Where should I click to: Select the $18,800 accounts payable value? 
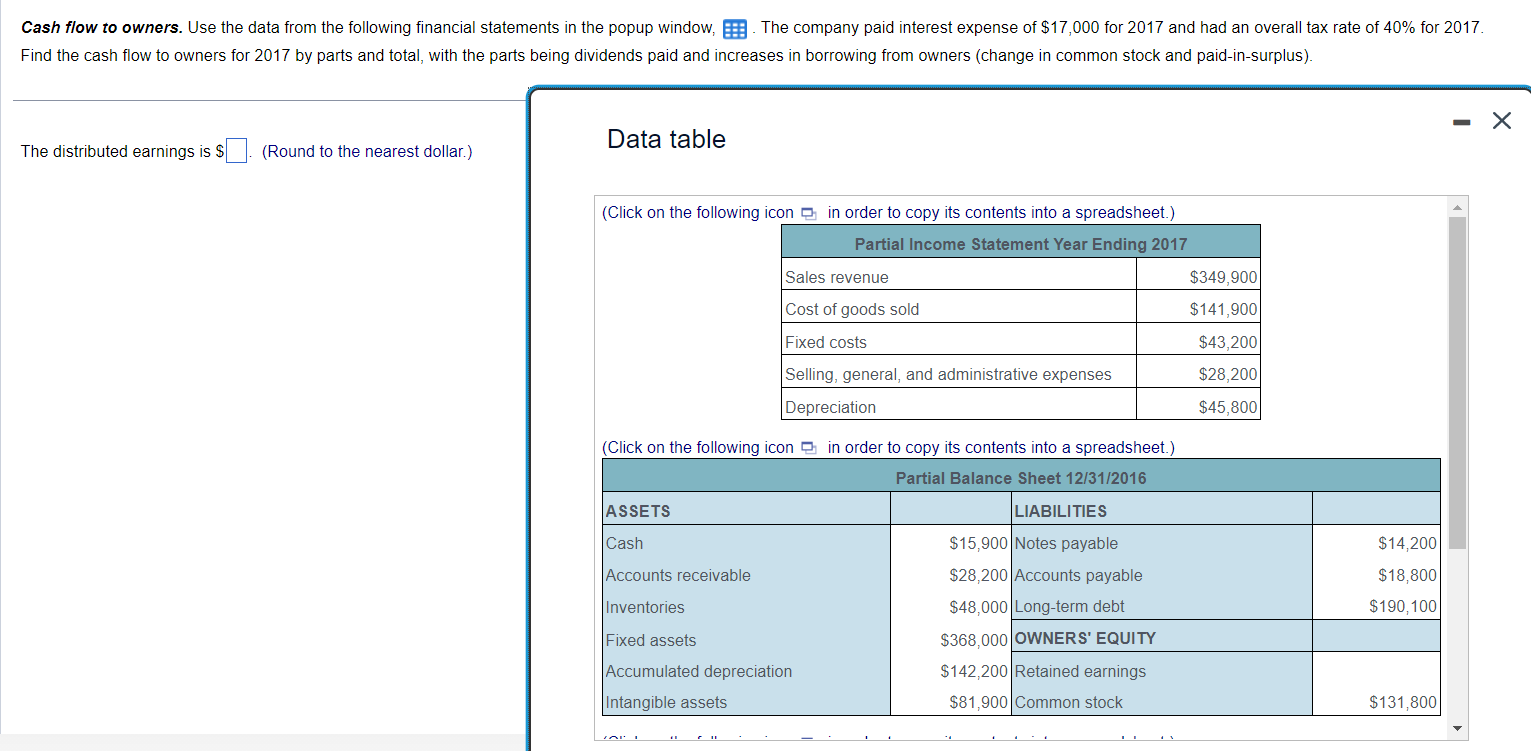[x=1407, y=575]
